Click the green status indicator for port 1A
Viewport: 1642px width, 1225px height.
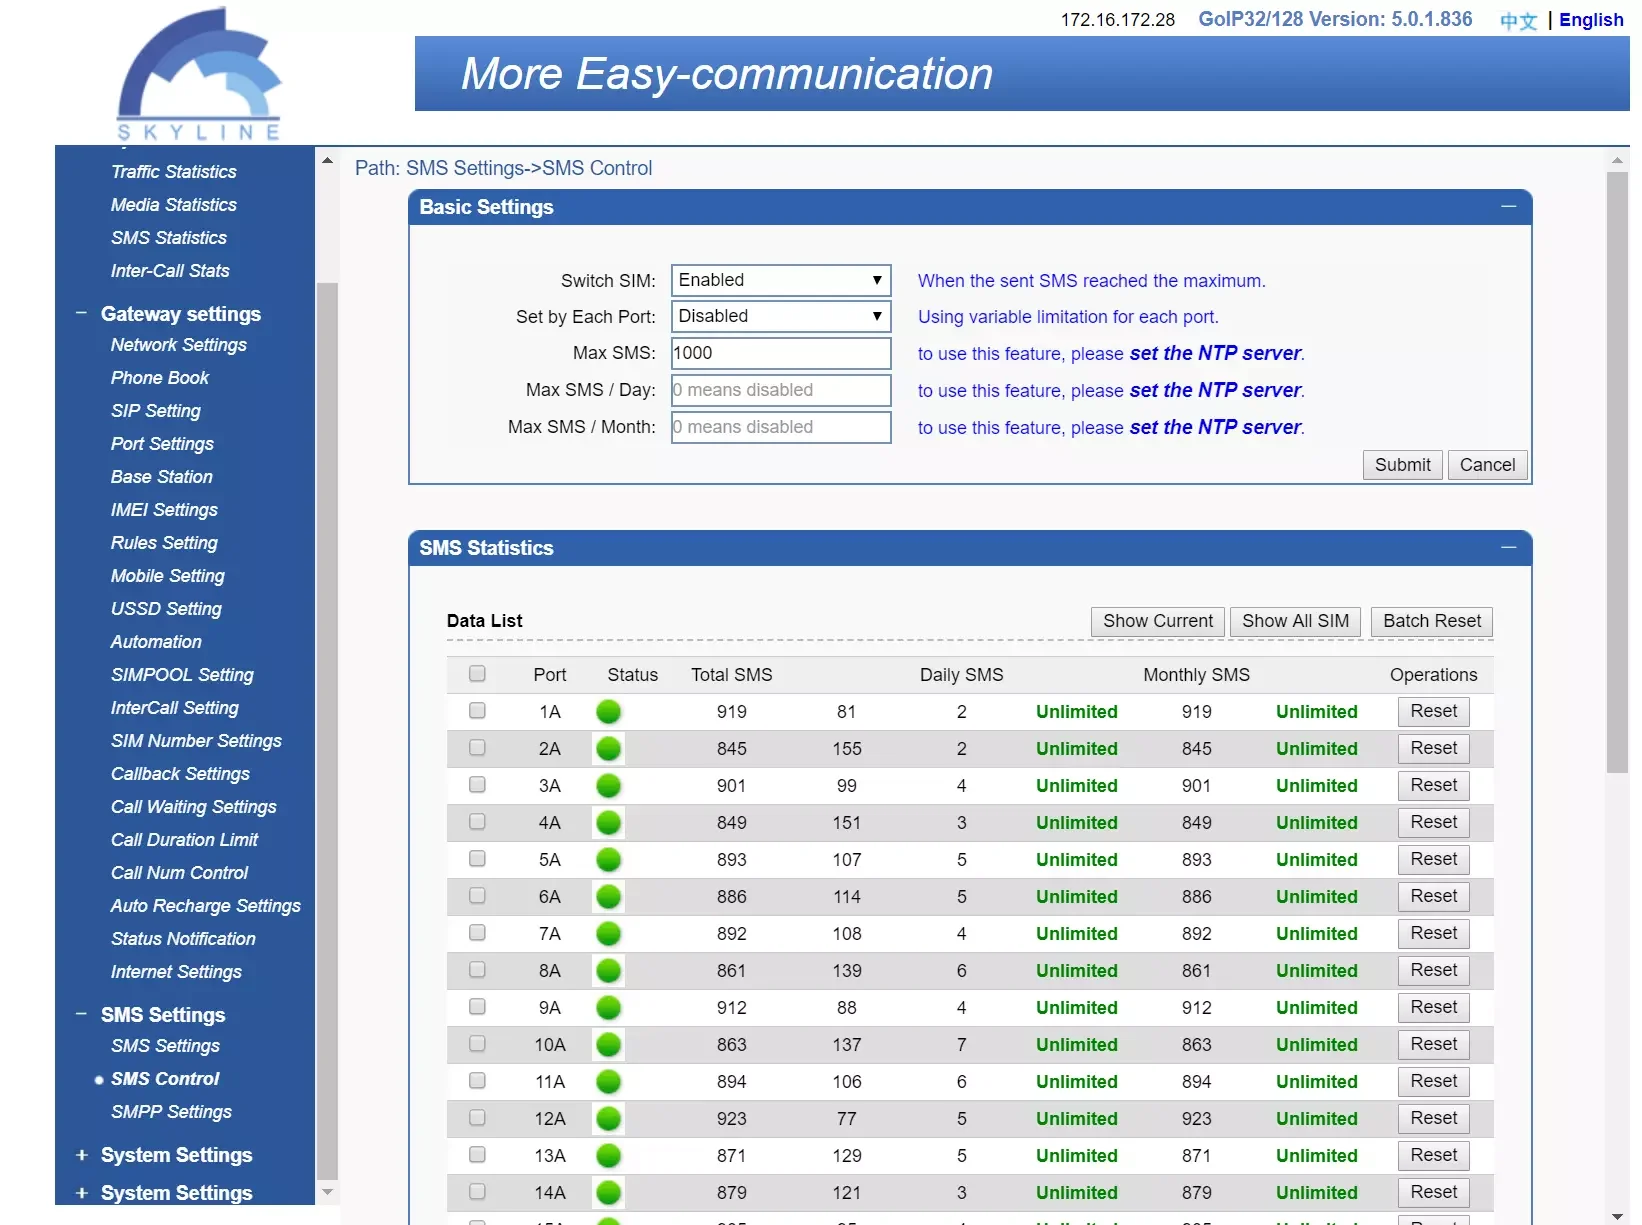608,712
